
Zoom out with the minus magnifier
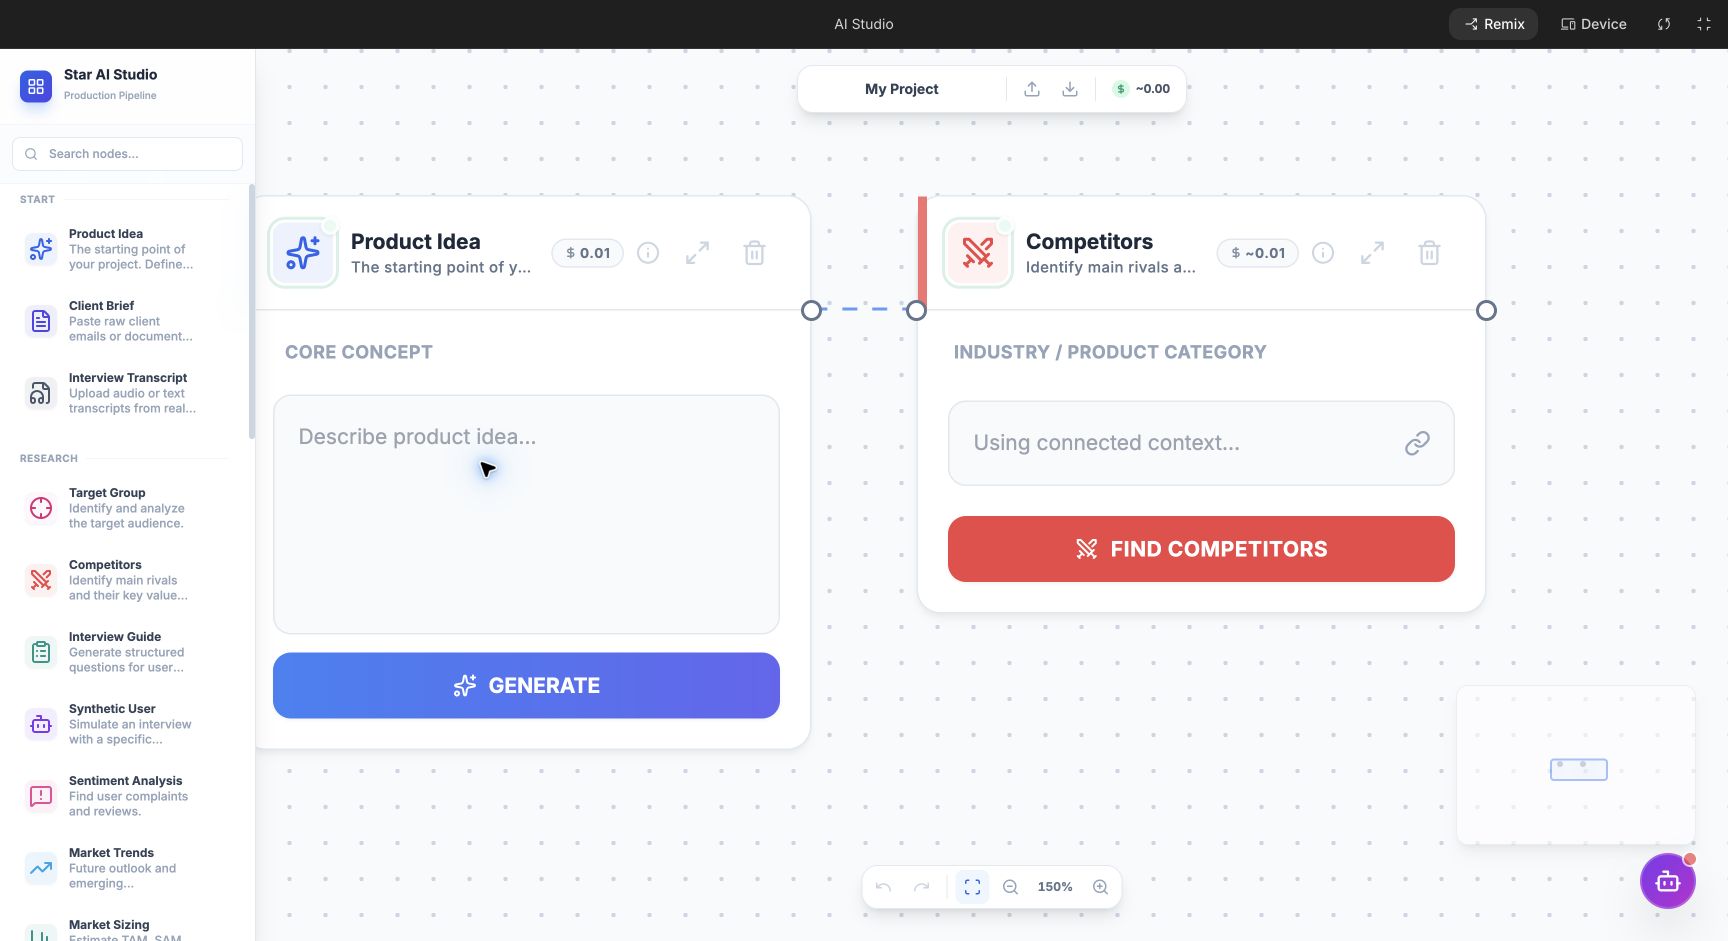pos(1010,887)
